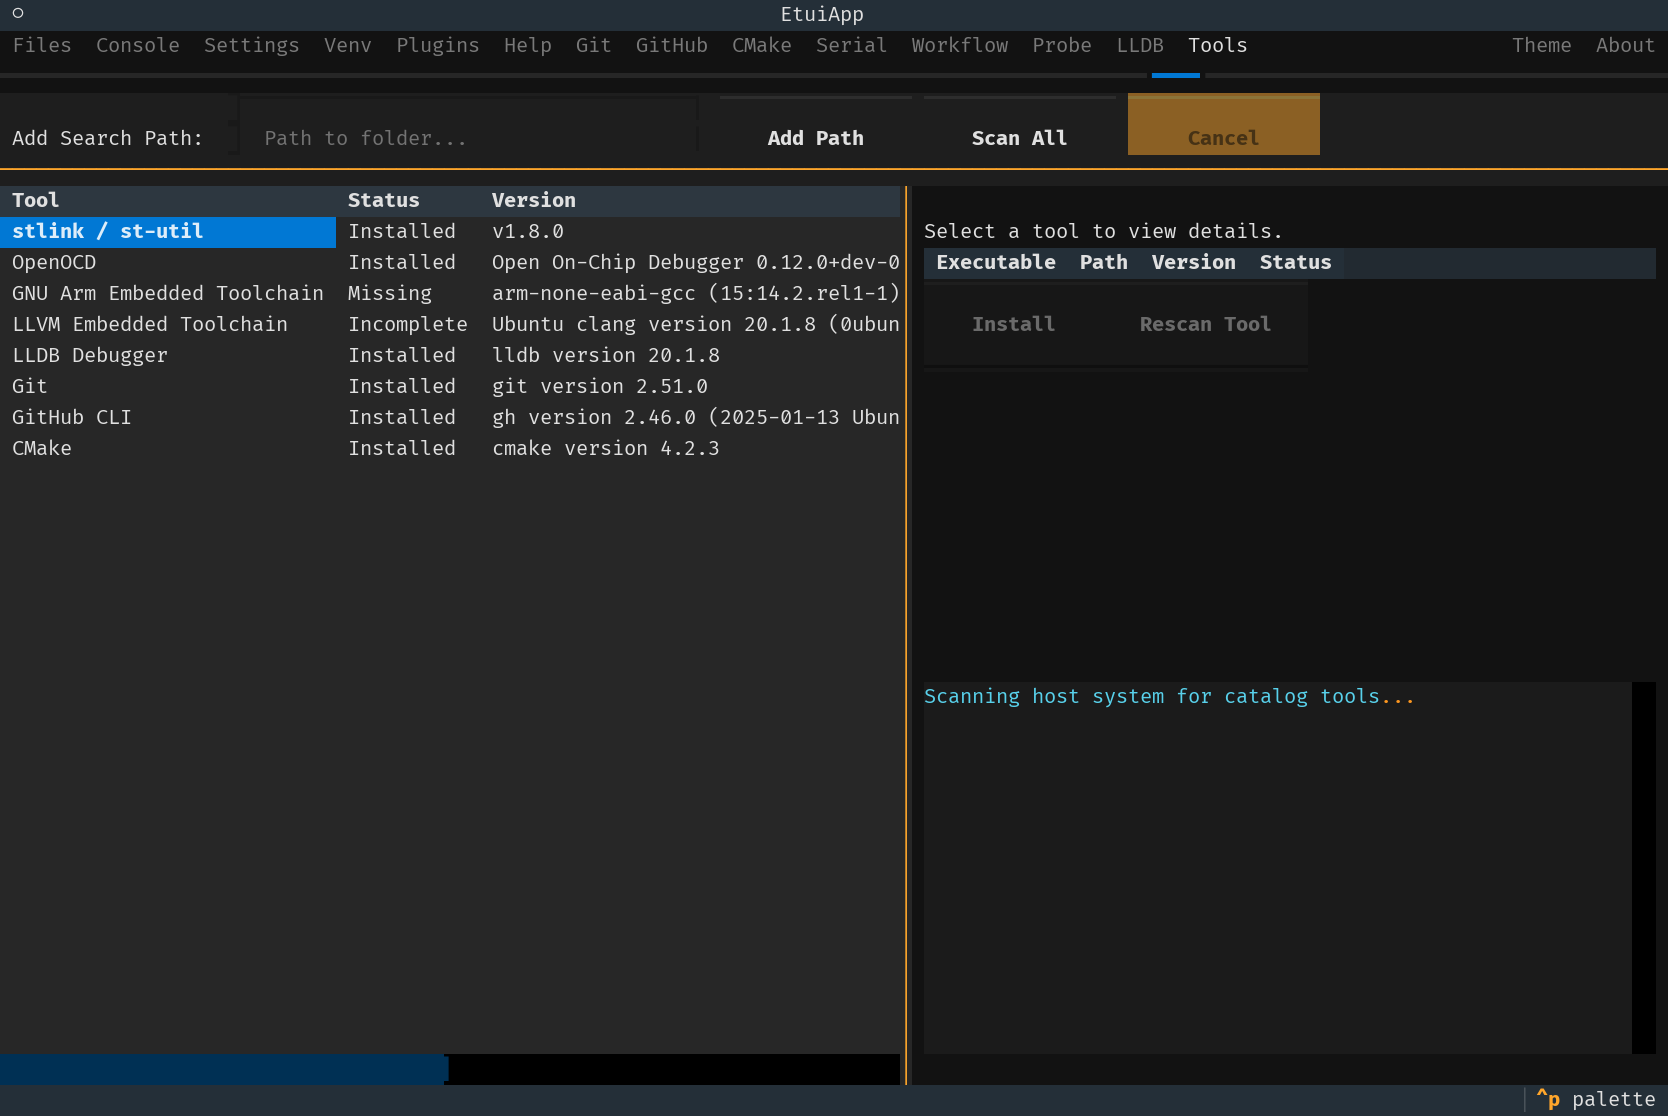Click the Path column header
1668x1116 pixels.
click(x=1104, y=262)
